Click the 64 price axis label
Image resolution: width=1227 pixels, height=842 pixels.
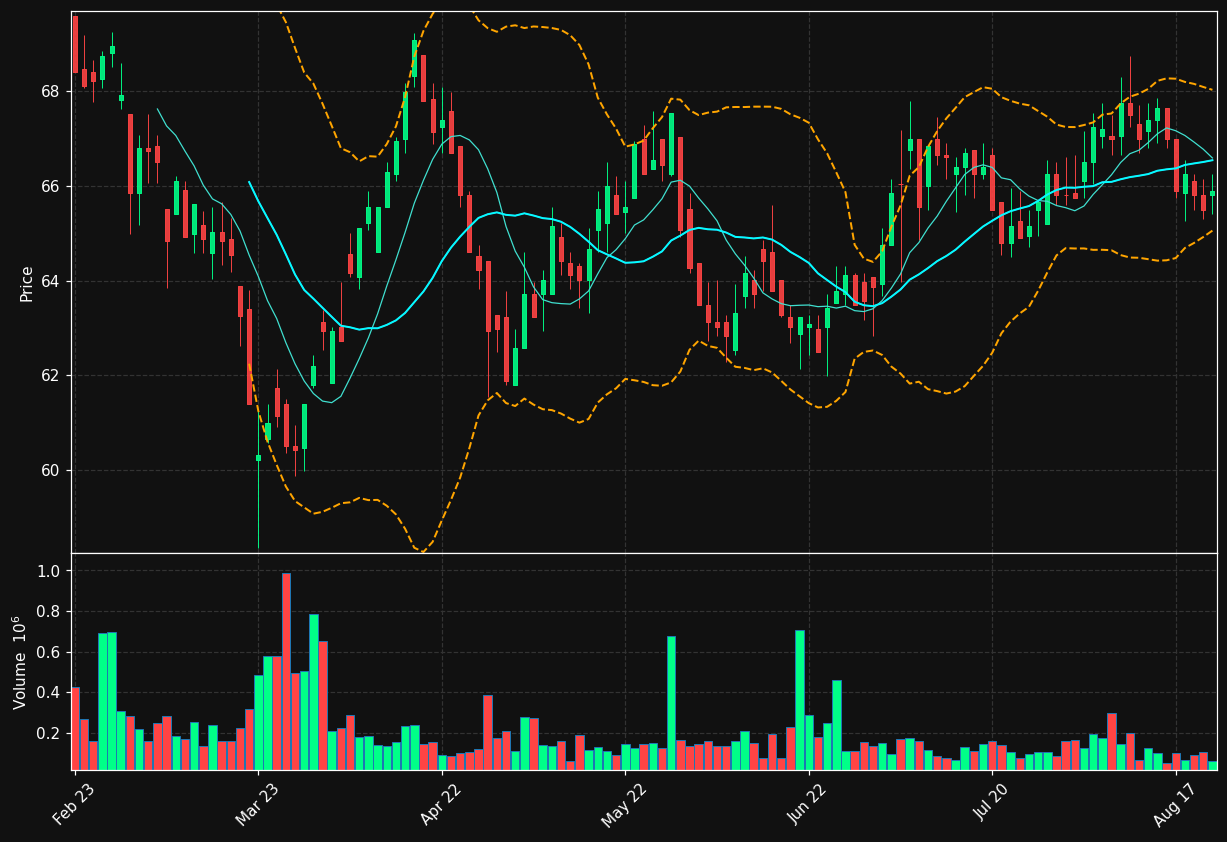51,281
